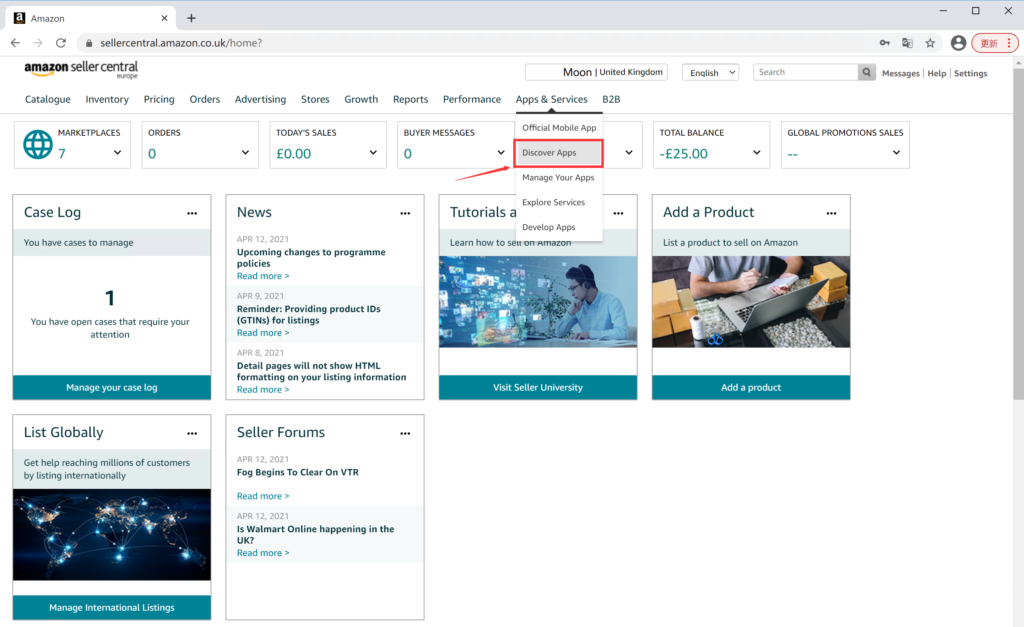
Task: Close the Amazon browser tab
Action: 164,18
